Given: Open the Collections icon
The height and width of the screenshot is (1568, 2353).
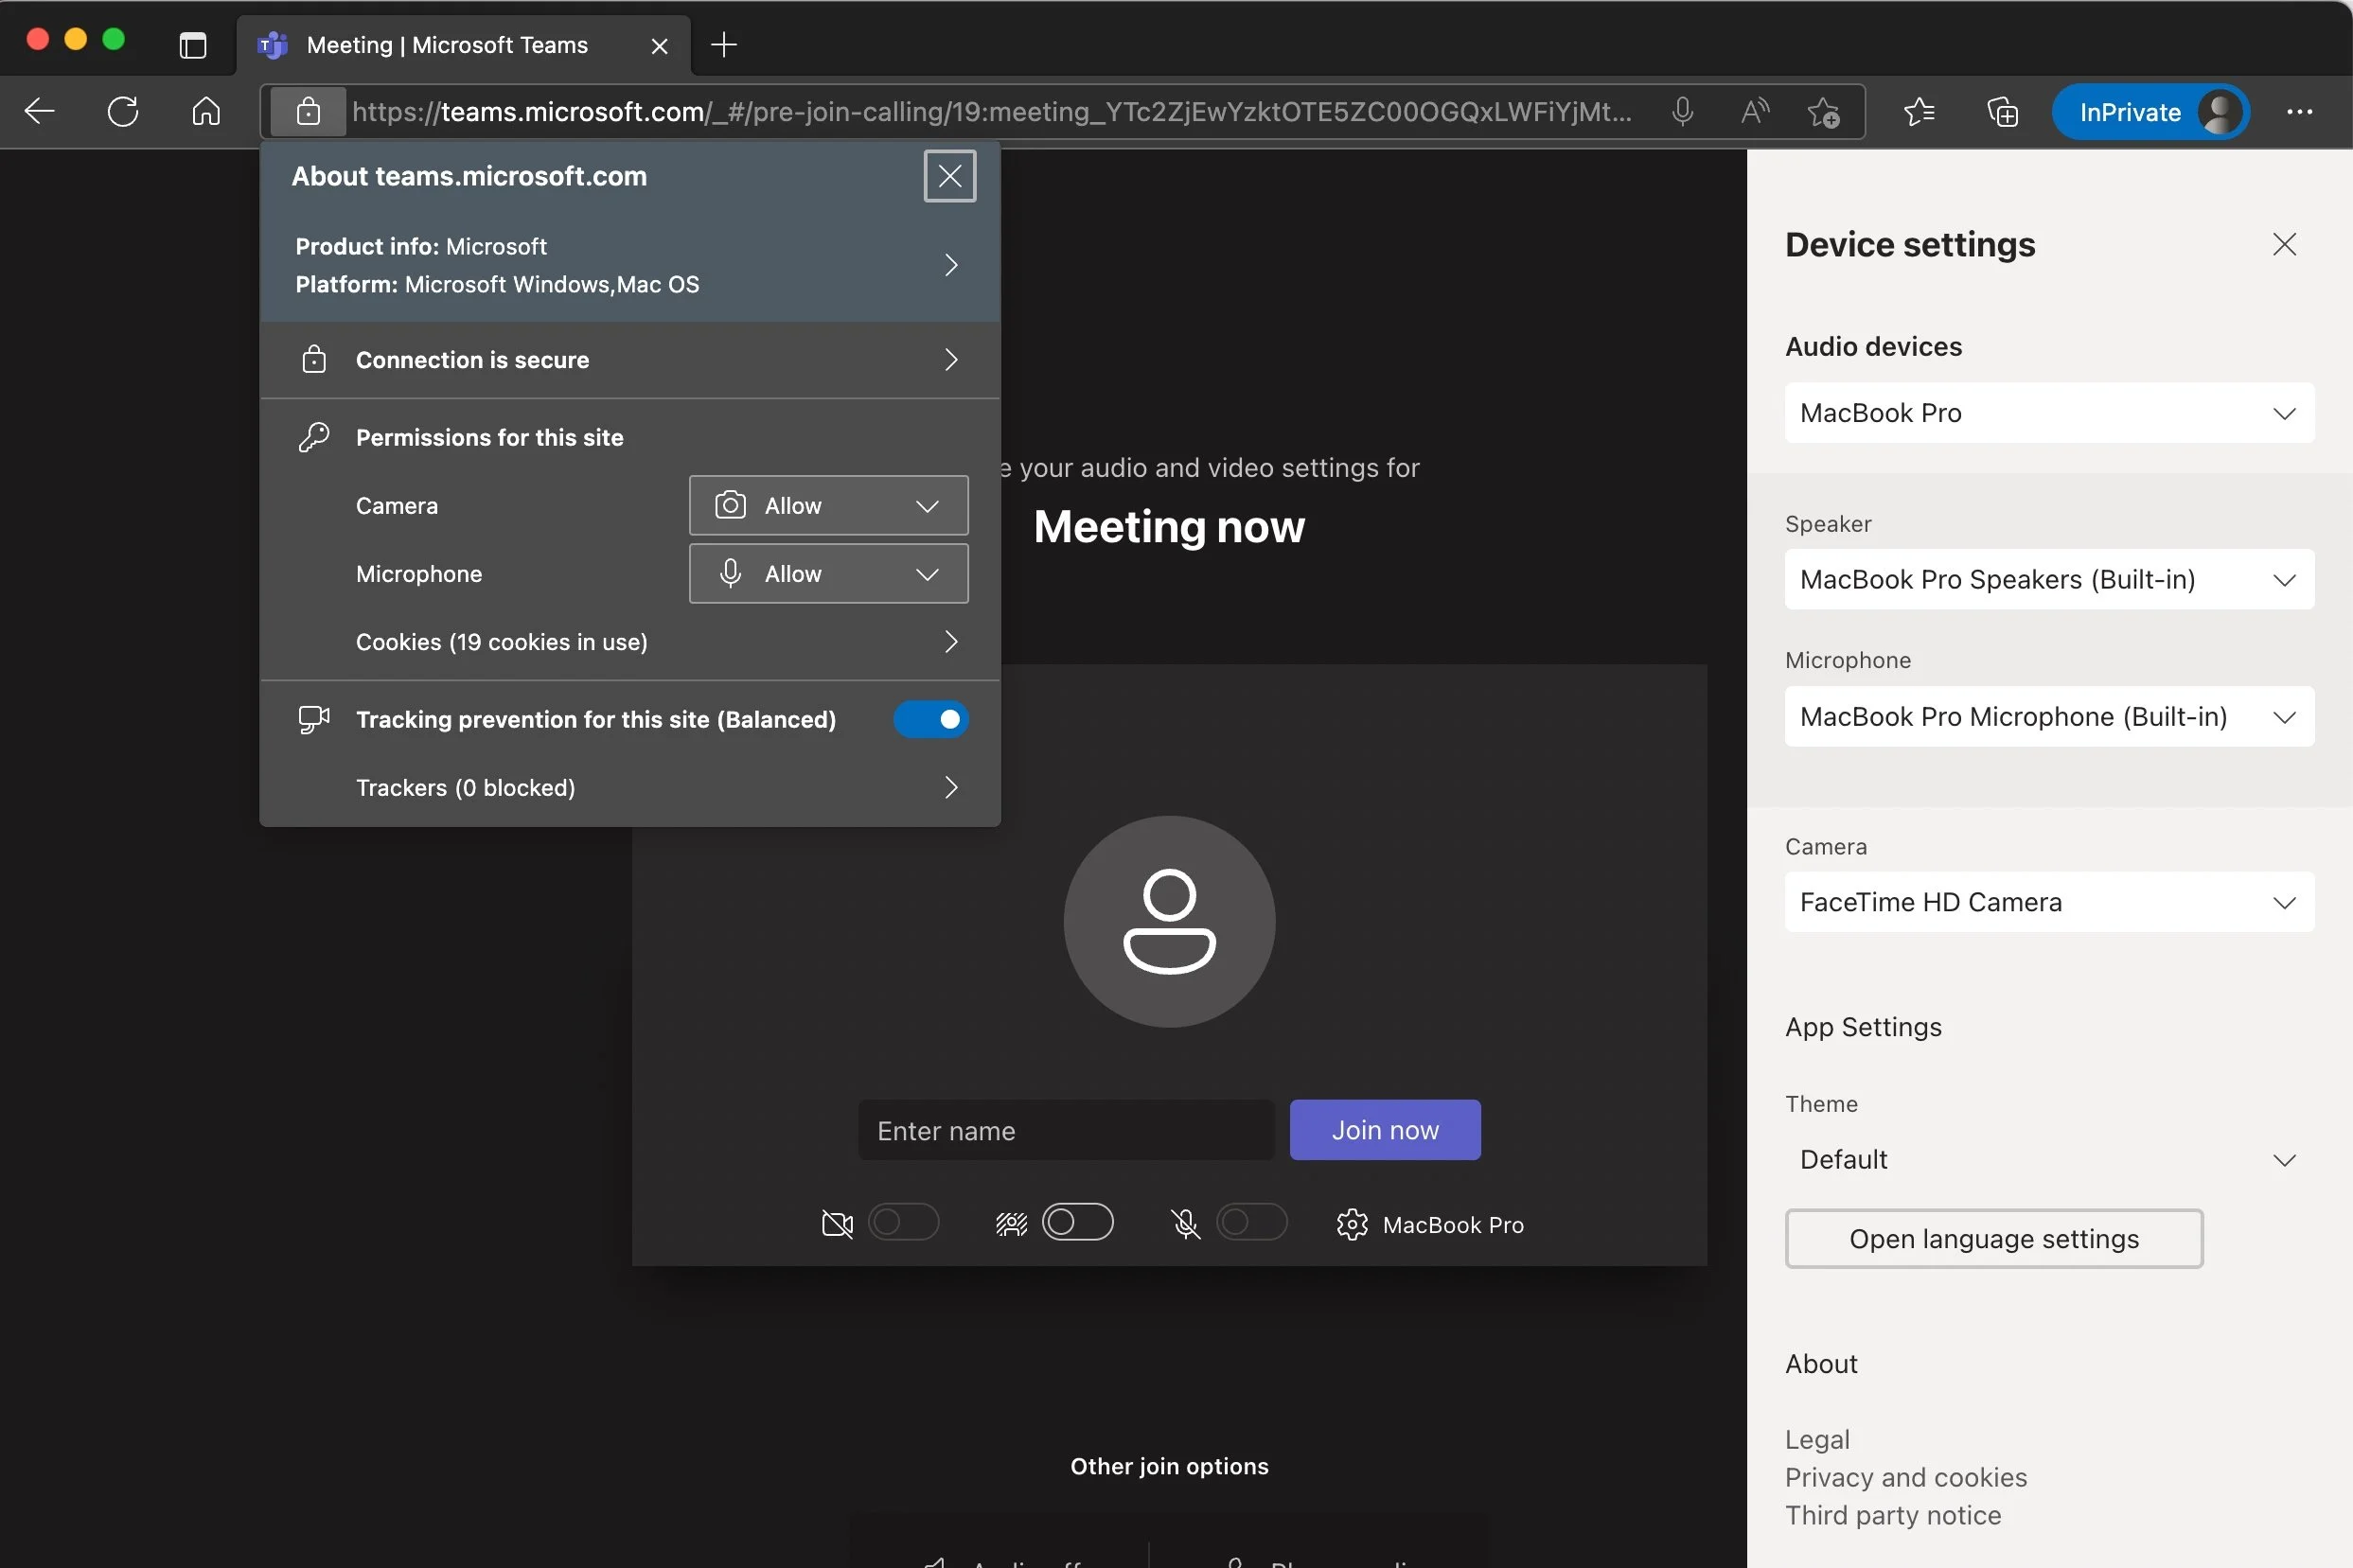Looking at the screenshot, I should click(x=2001, y=111).
